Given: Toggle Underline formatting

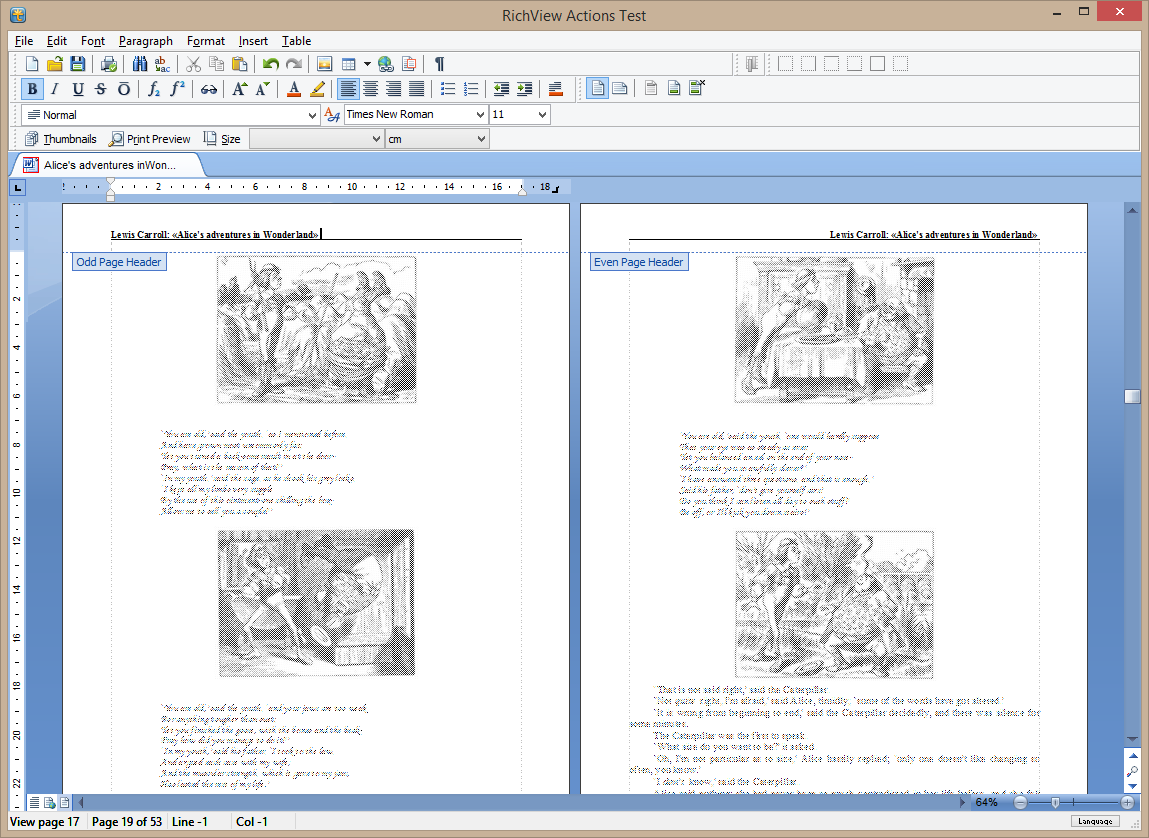Looking at the screenshot, I should (78, 89).
